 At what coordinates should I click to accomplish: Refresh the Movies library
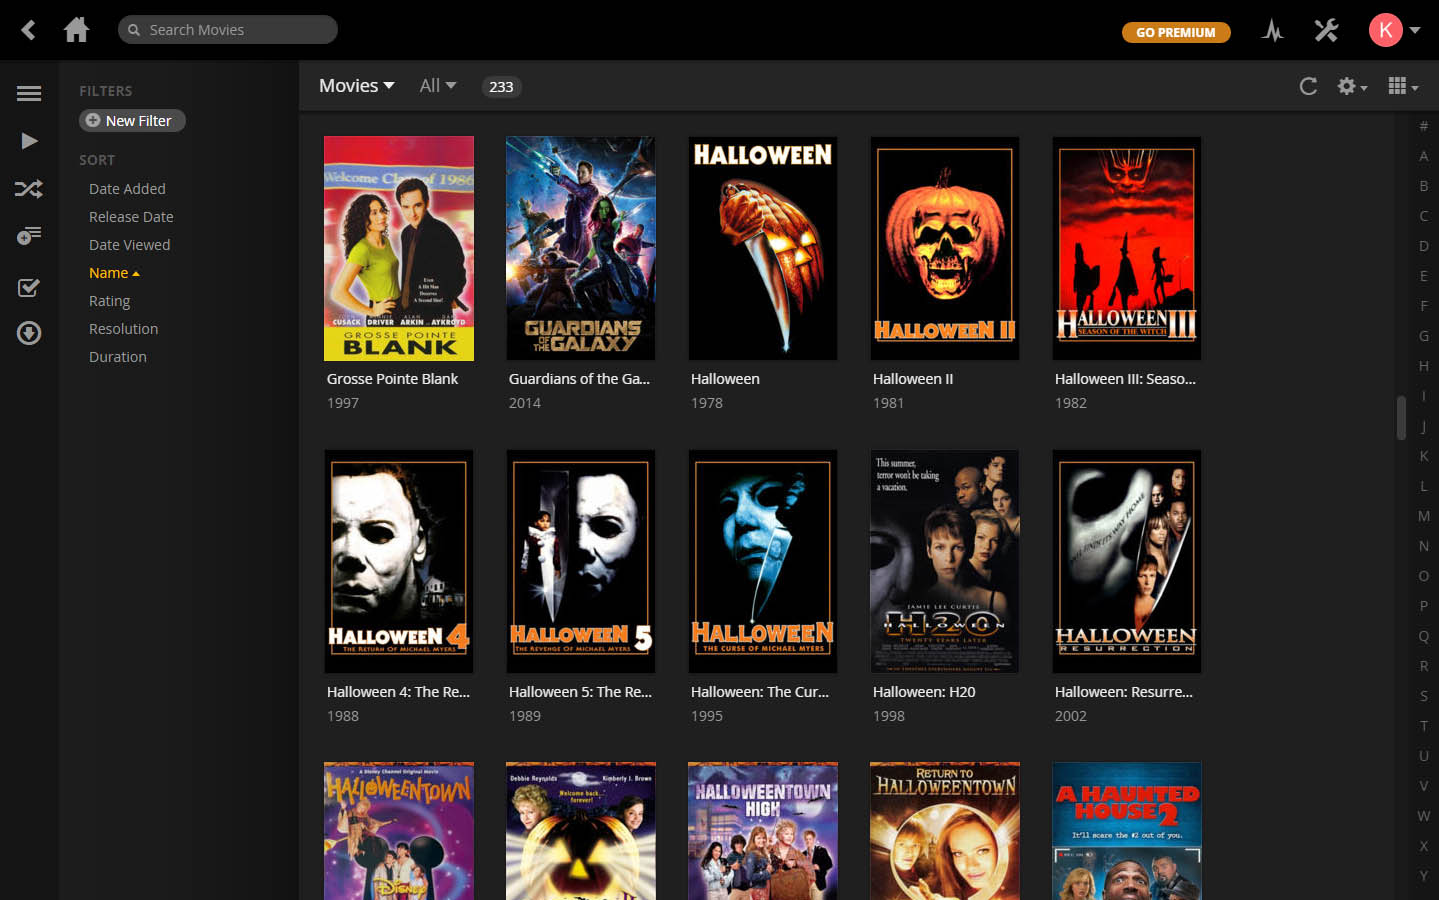pos(1308,86)
